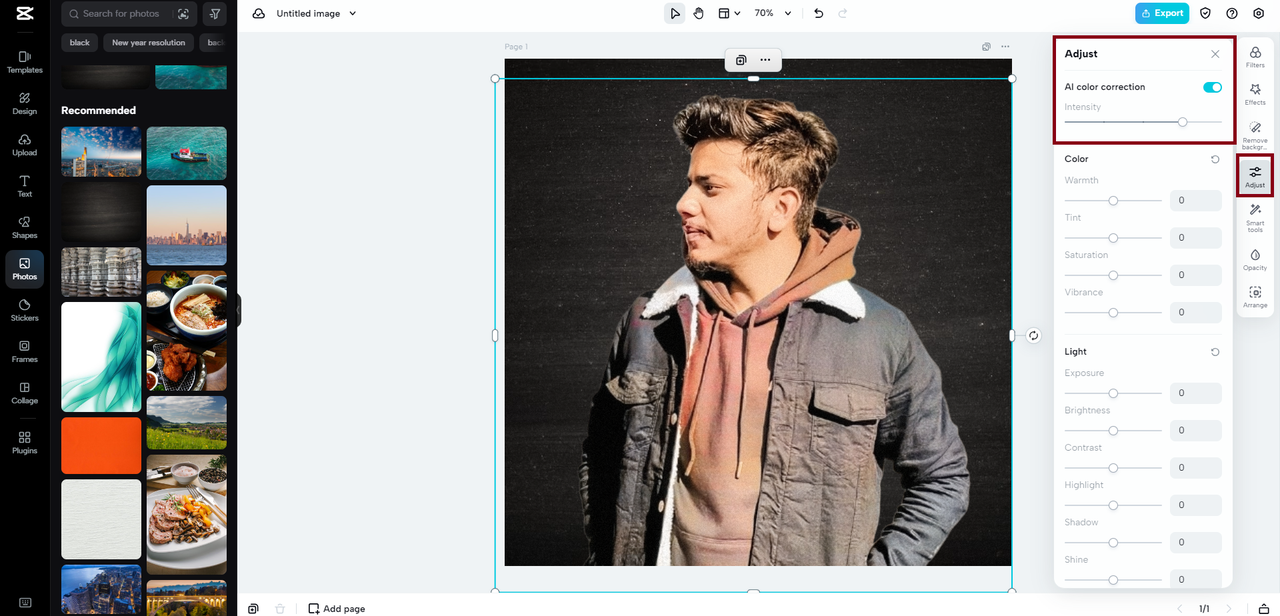This screenshot has width=1280, height=616.
Task: Open the Upload sidebar panel
Action: click(25, 145)
